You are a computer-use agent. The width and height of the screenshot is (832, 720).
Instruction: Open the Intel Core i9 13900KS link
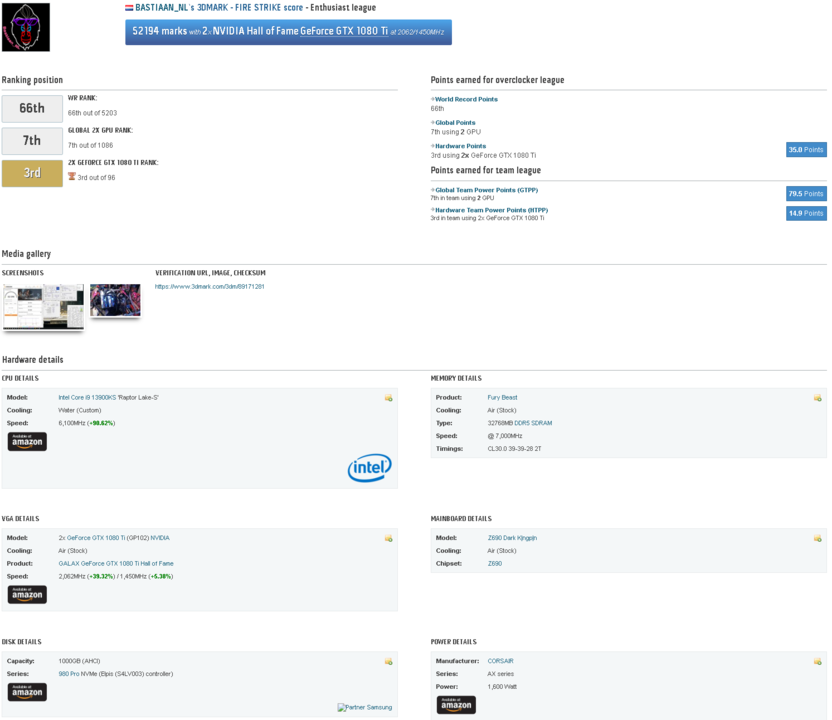[108, 398]
